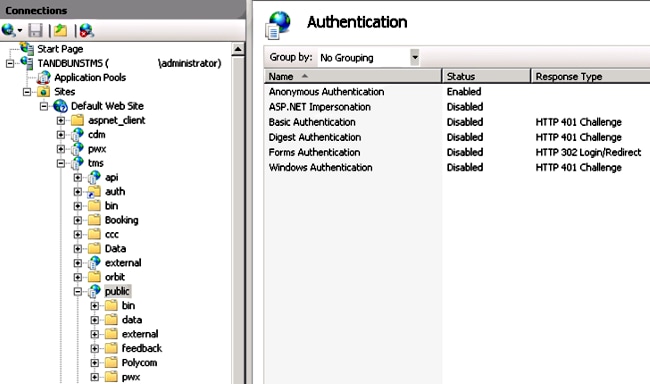650x384 pixels.
Task: Sort by the Name column header
Action: [353, 76]
